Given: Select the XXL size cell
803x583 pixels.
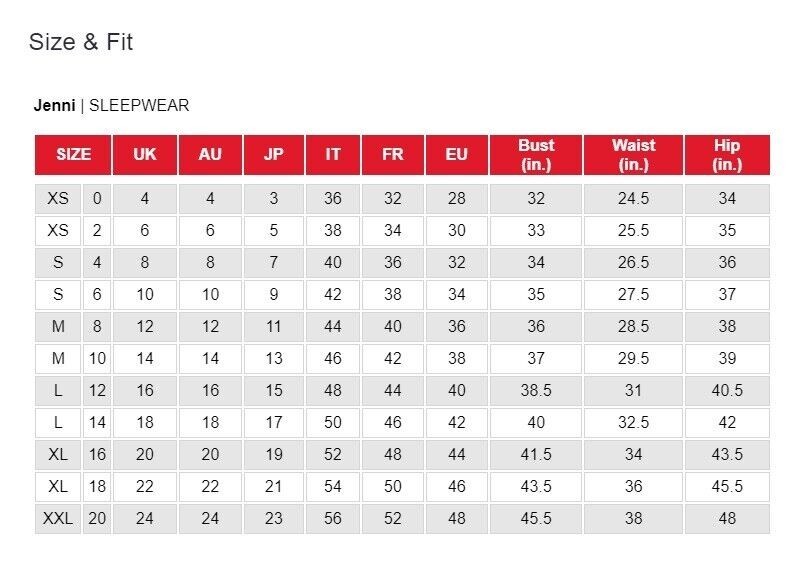Looking at the screenshot, I should (x=58, y=518).
